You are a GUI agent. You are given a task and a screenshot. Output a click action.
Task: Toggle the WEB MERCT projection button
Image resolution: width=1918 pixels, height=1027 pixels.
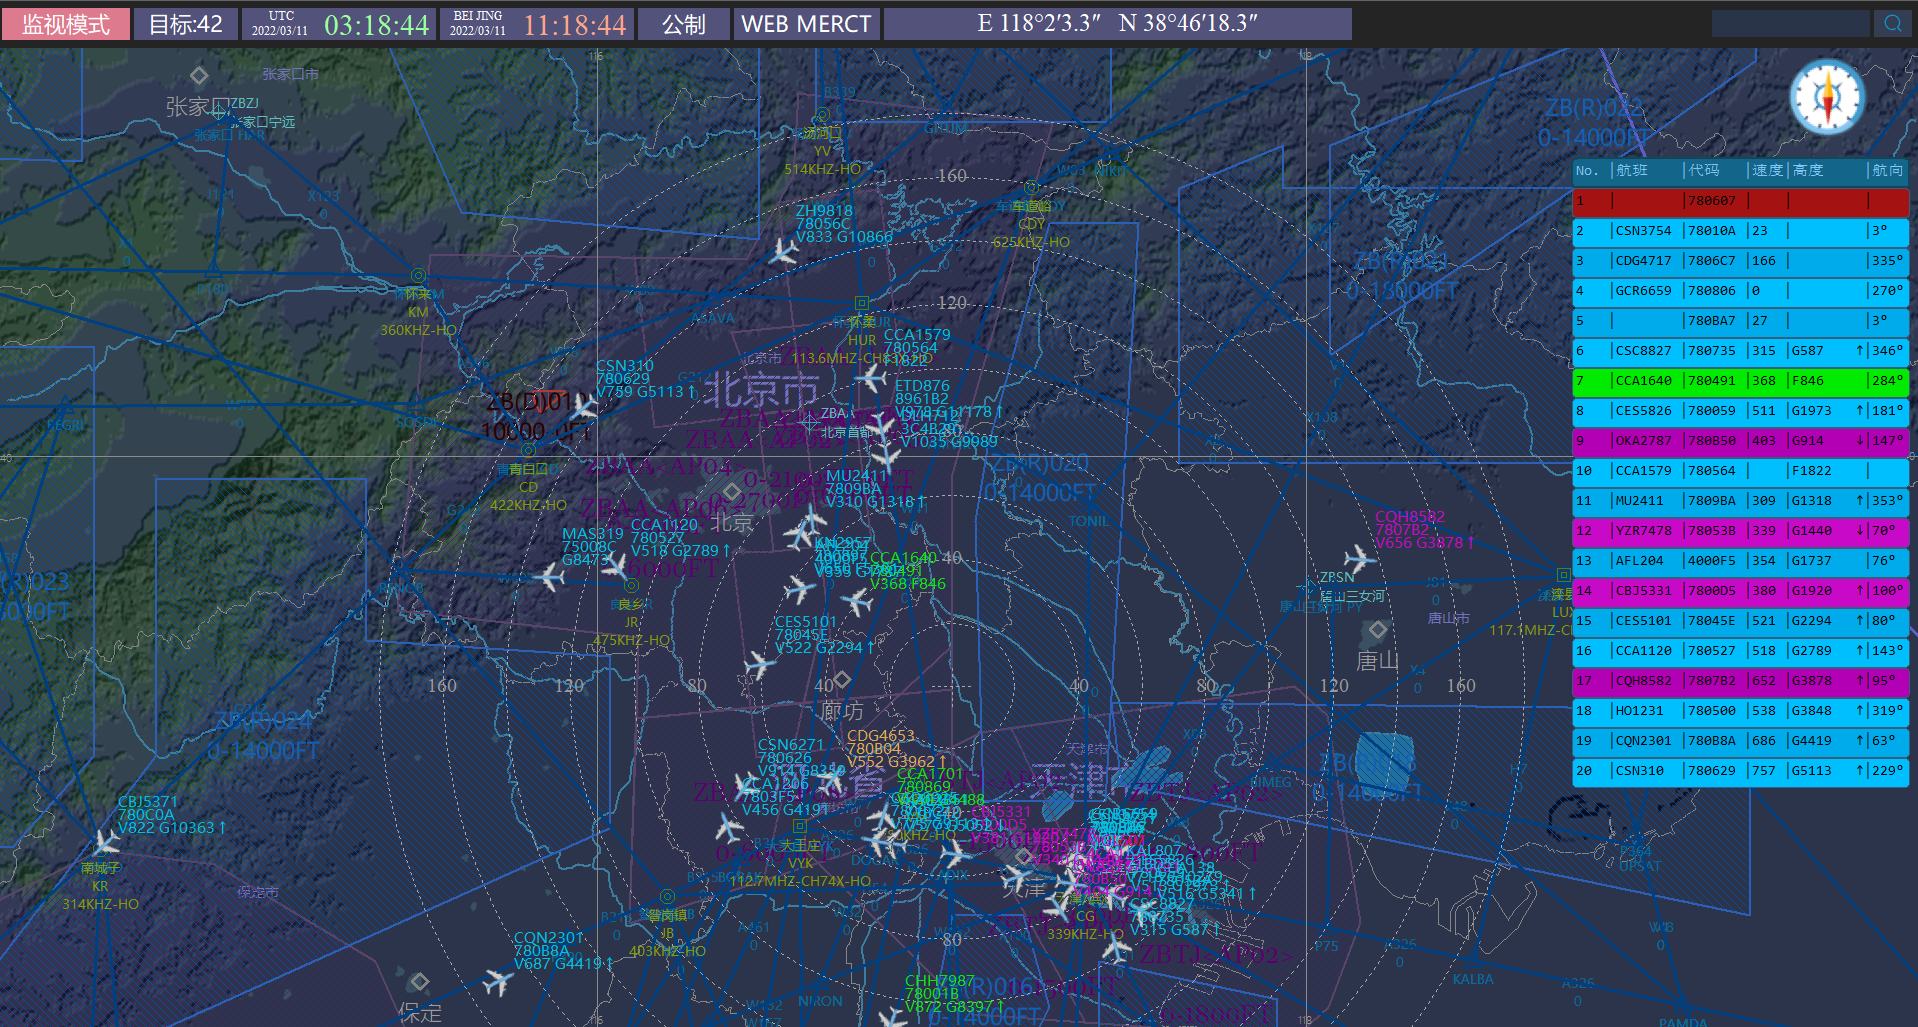(806, 24)
